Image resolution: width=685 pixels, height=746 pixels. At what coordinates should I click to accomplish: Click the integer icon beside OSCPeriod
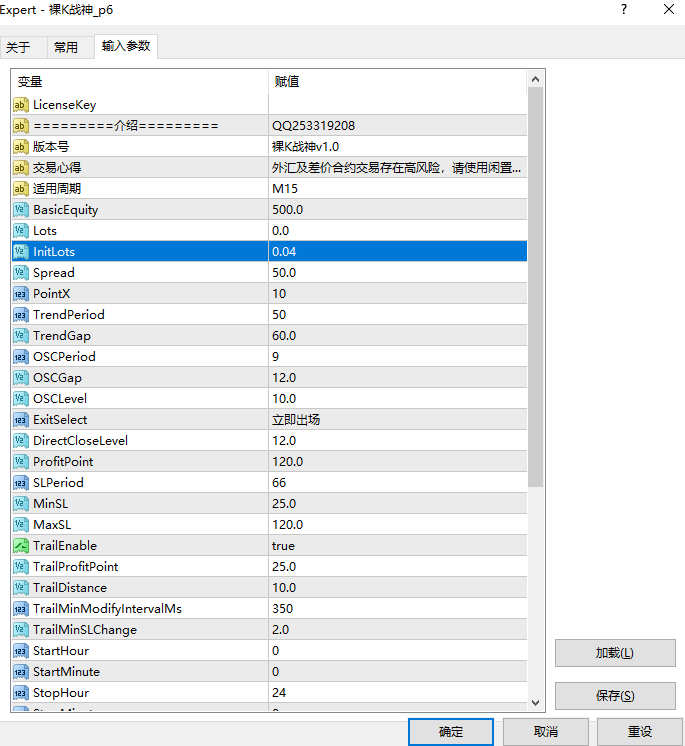point(20,356)
